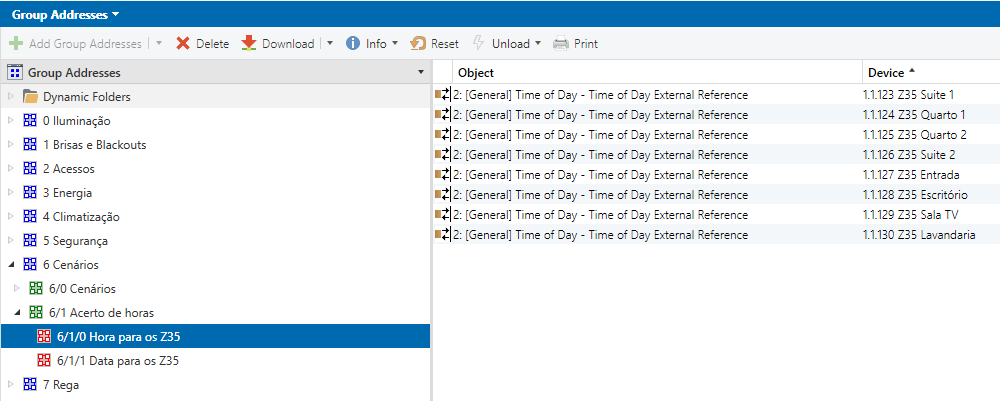Click the Print printer icon

click(x=561, y=44)
